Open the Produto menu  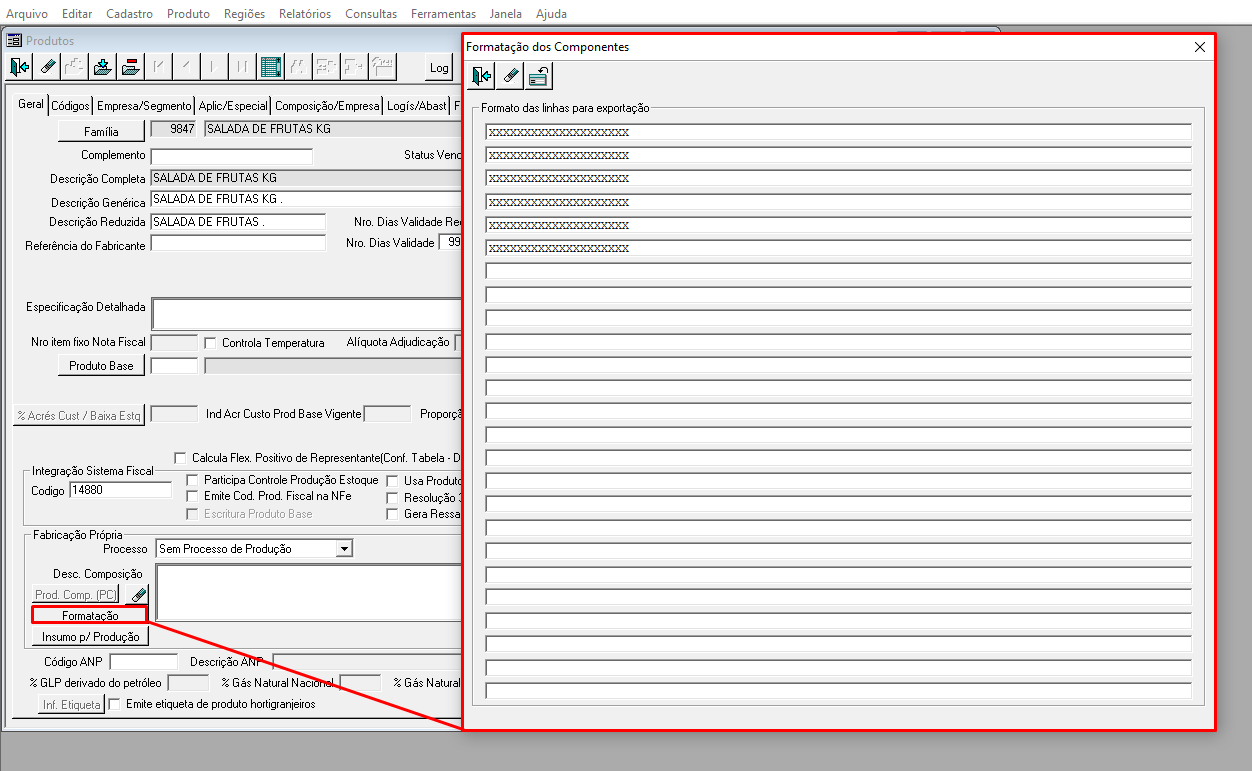pyautogui.click(x=188, y=14)
